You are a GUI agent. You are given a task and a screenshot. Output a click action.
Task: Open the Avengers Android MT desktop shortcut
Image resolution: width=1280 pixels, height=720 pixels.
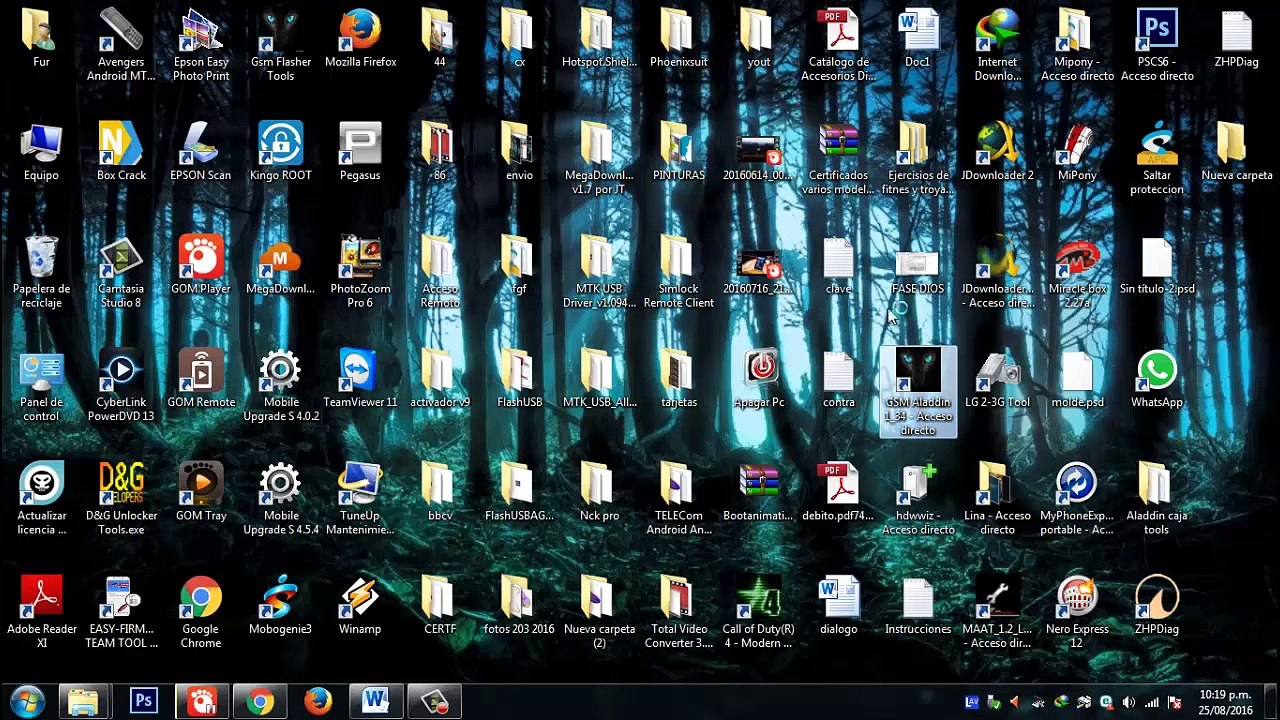pos(121,45)
